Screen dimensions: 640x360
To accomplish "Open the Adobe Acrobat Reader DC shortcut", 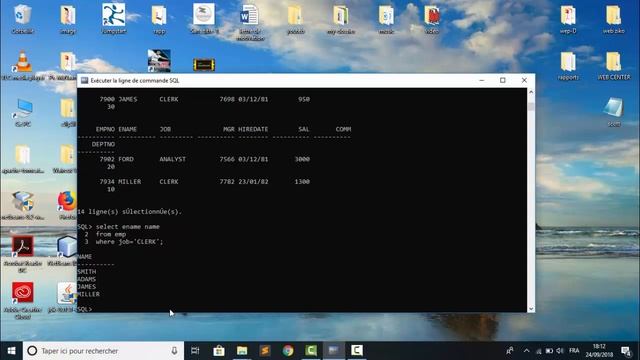I will pos(22,247).
